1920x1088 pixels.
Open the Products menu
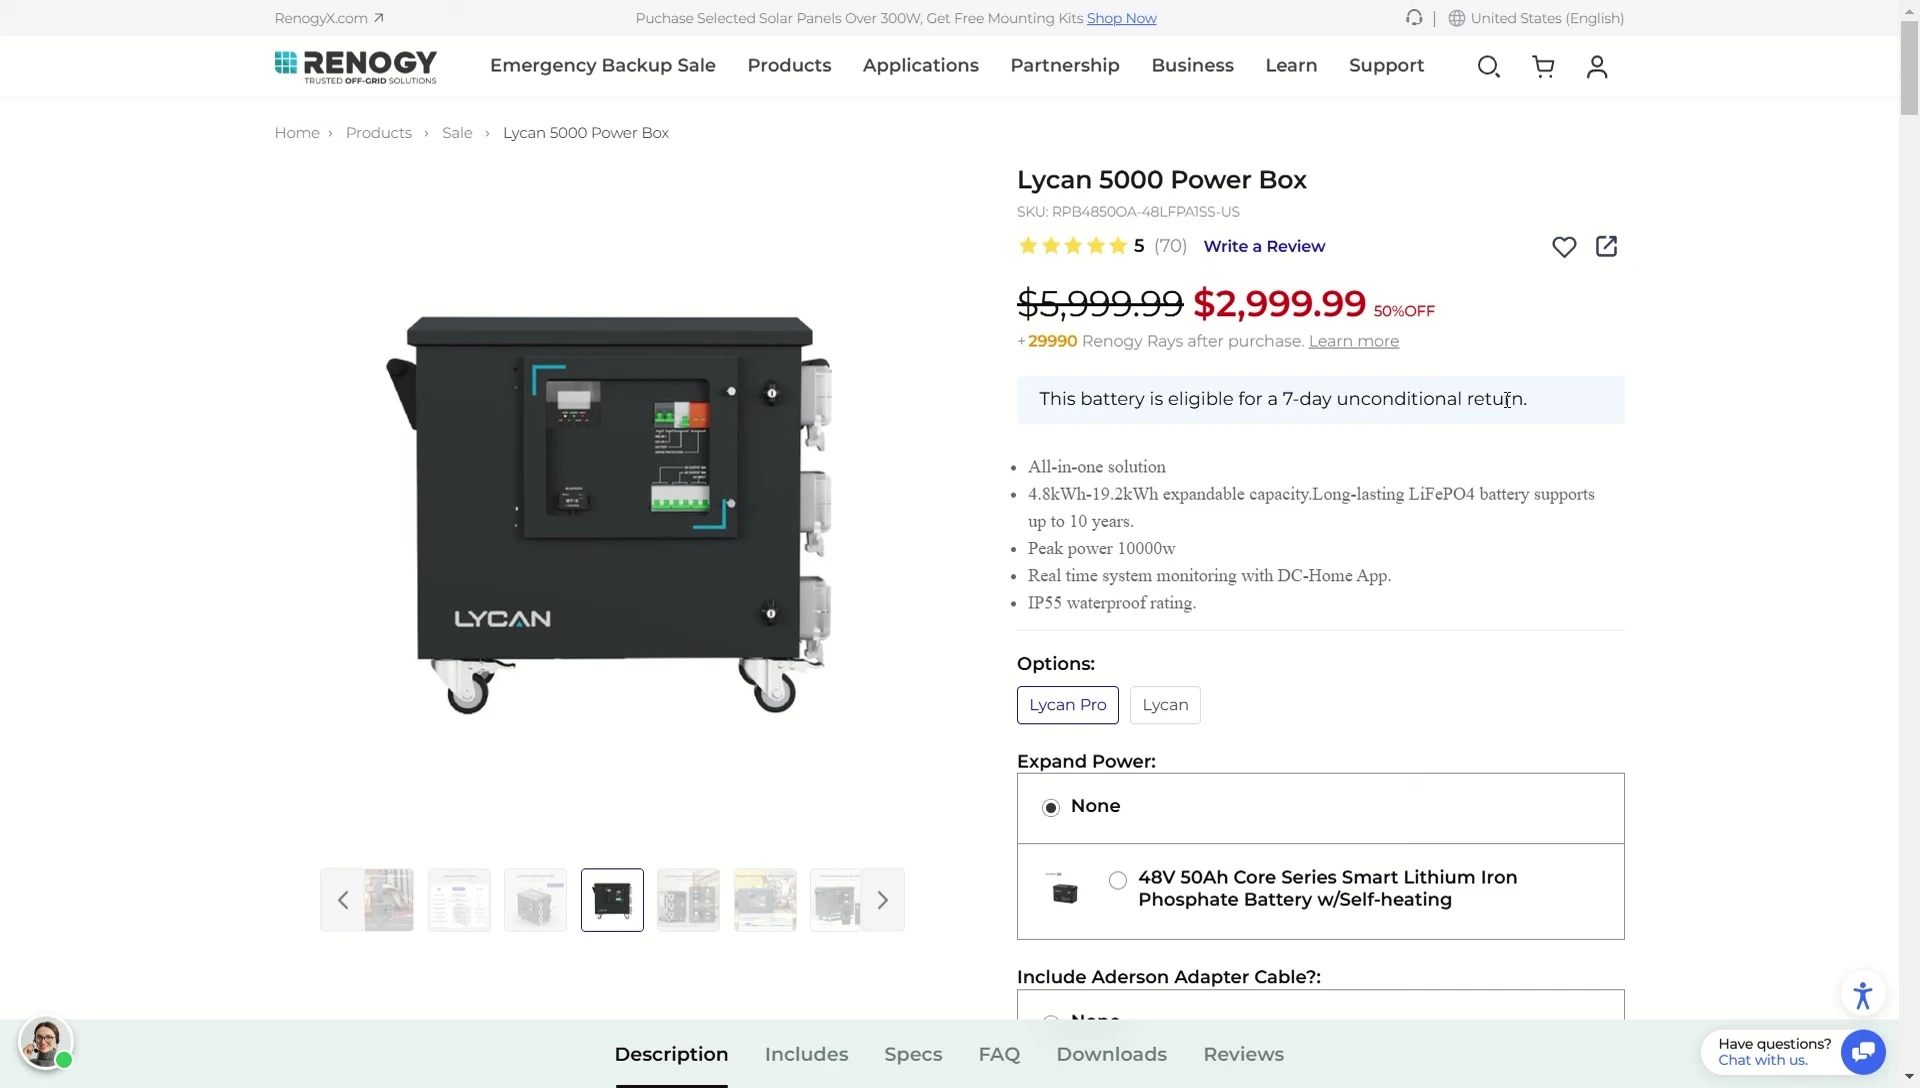(789, 65)
